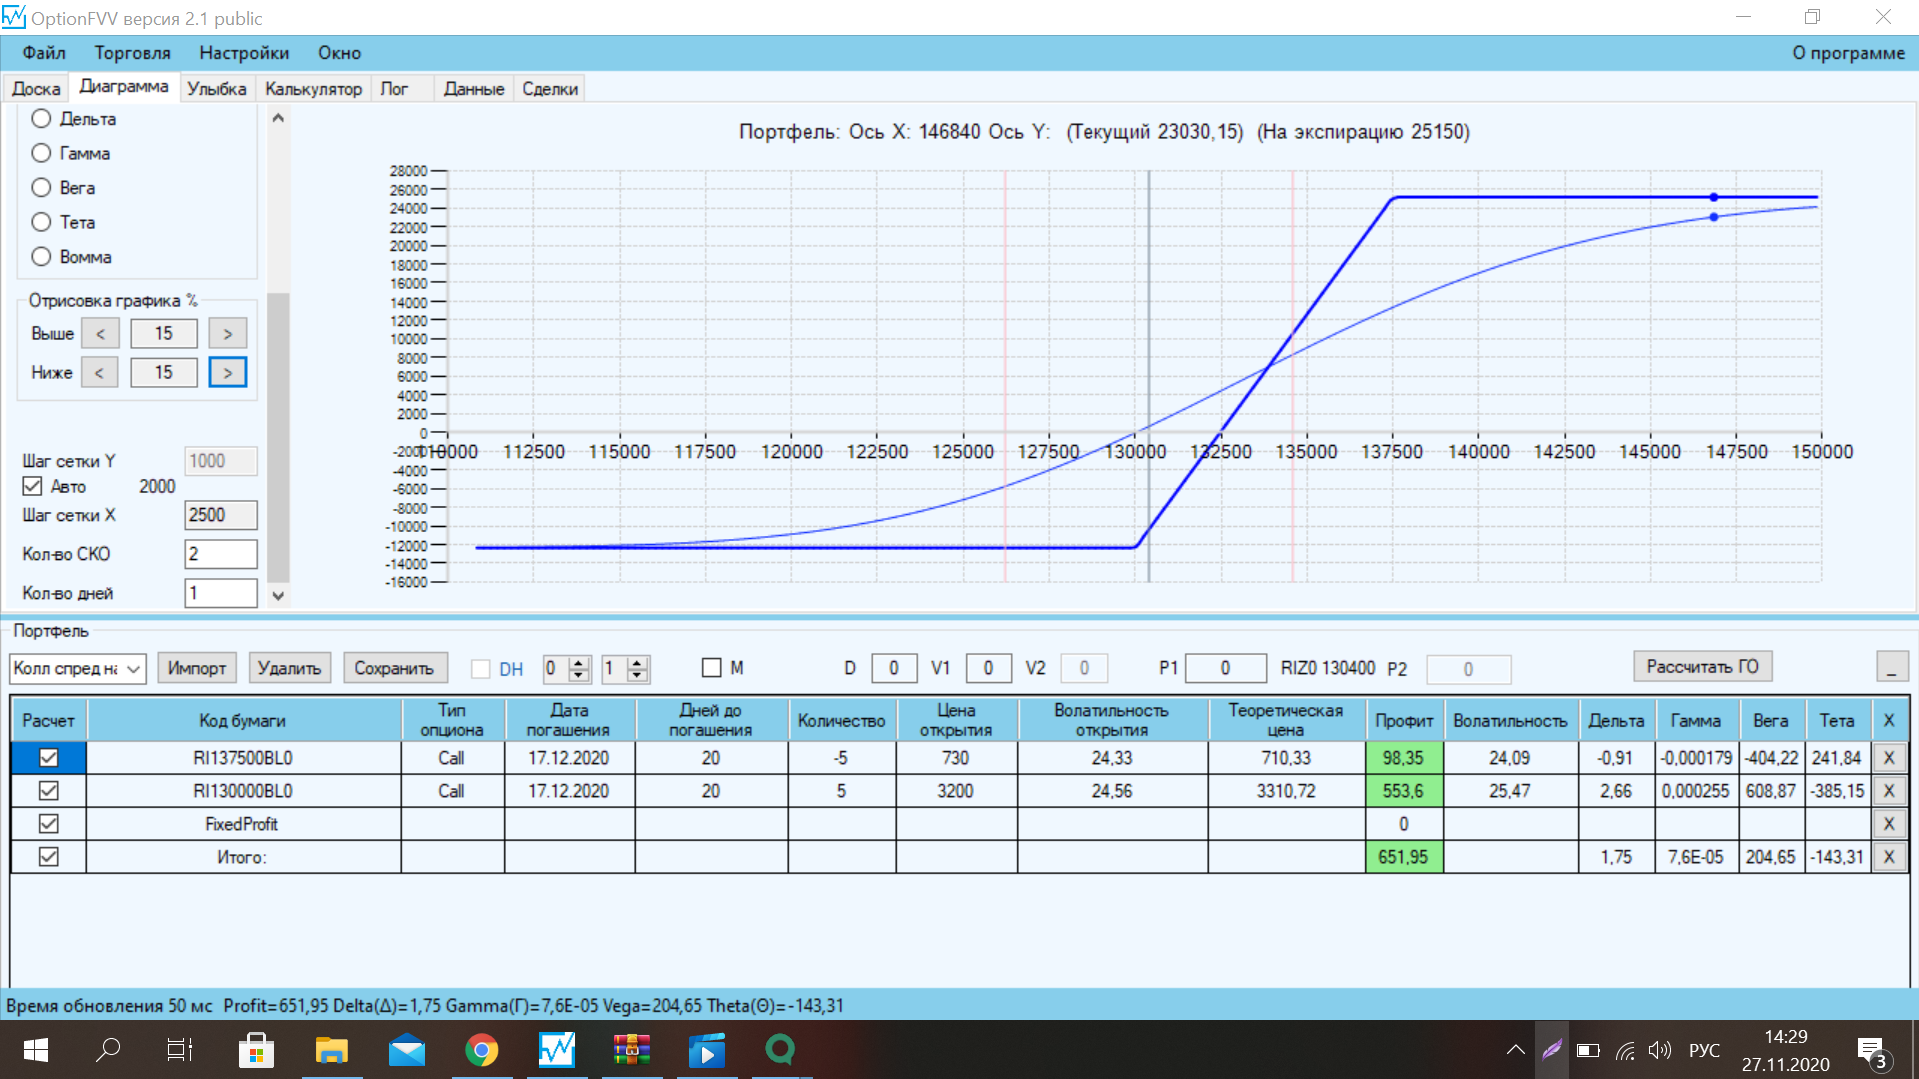Switch to the Сделки tab
This screenshot has width=1919, height=1079.
tap(550, 89)
